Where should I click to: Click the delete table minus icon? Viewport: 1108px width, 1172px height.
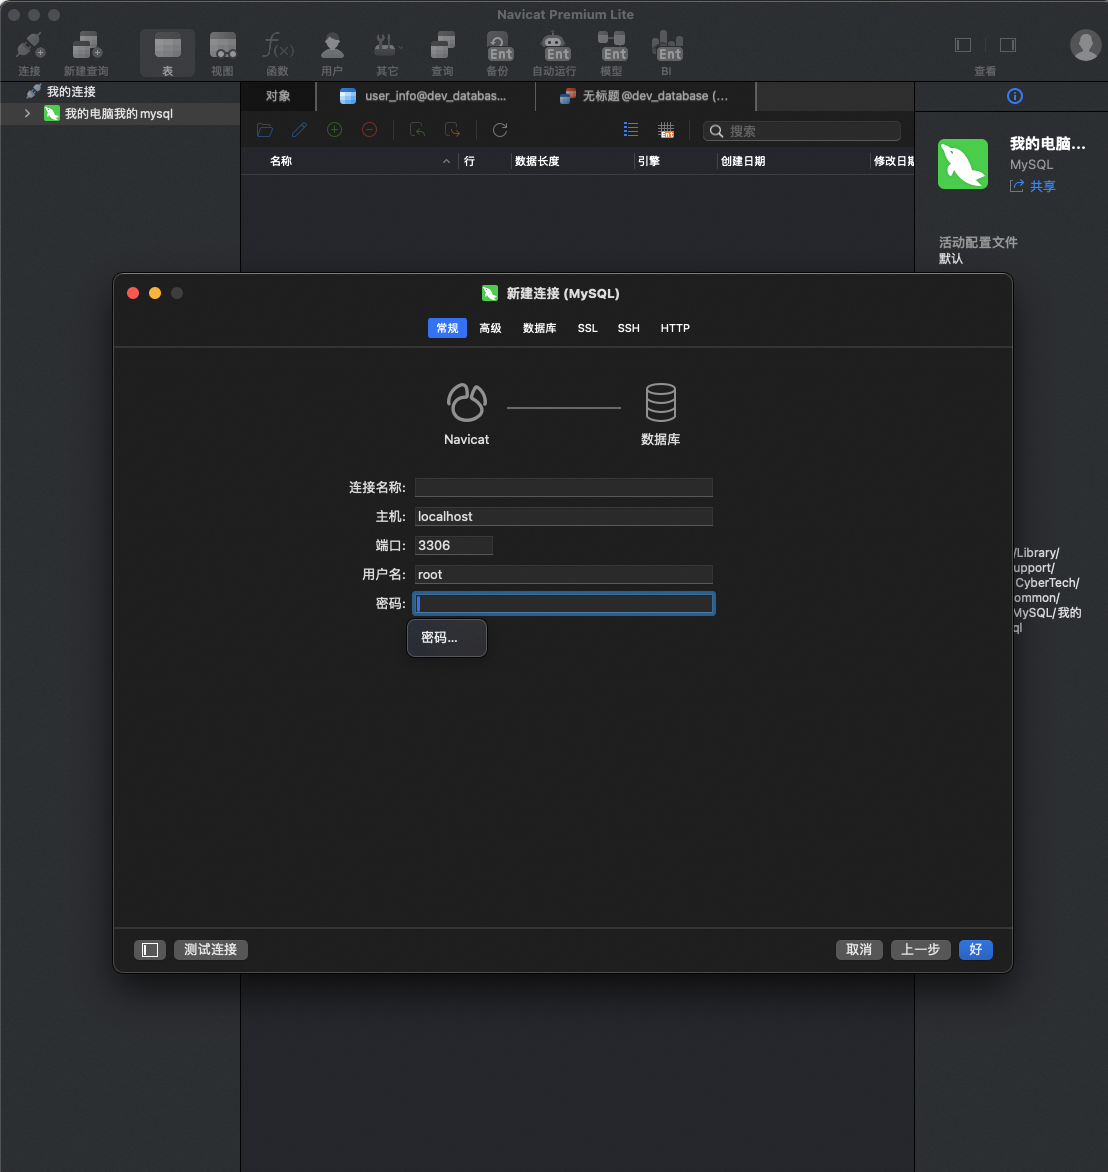pyautogui.click(x=369, y=130)
